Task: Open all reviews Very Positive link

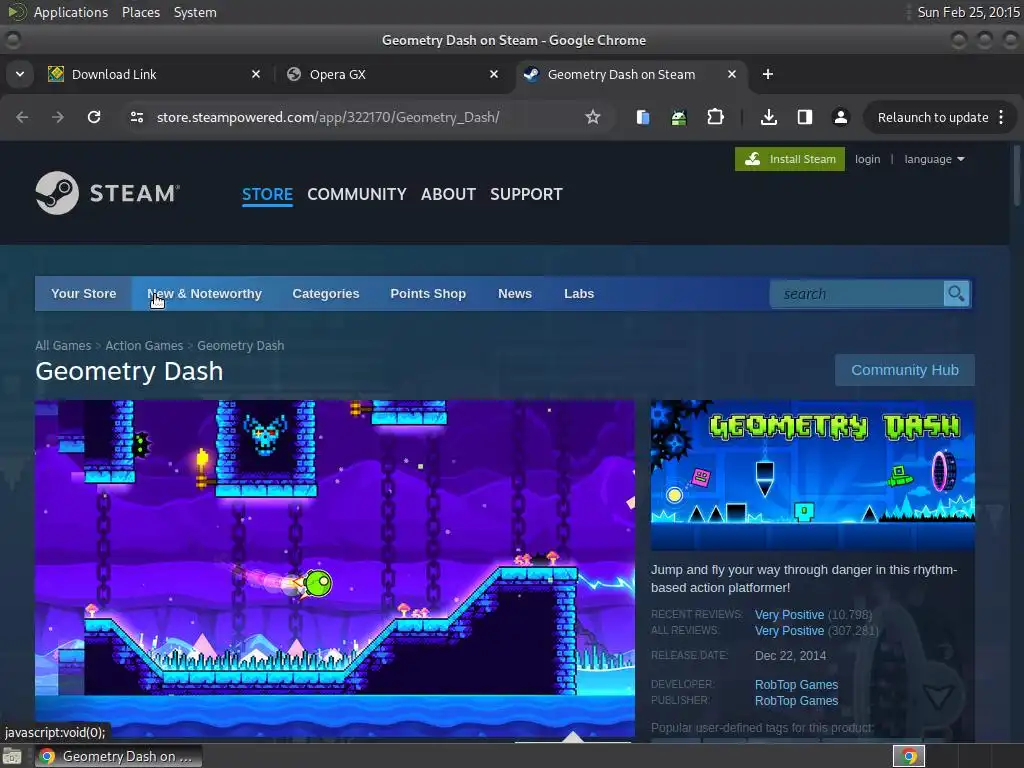Action: (x=790, y=631)
